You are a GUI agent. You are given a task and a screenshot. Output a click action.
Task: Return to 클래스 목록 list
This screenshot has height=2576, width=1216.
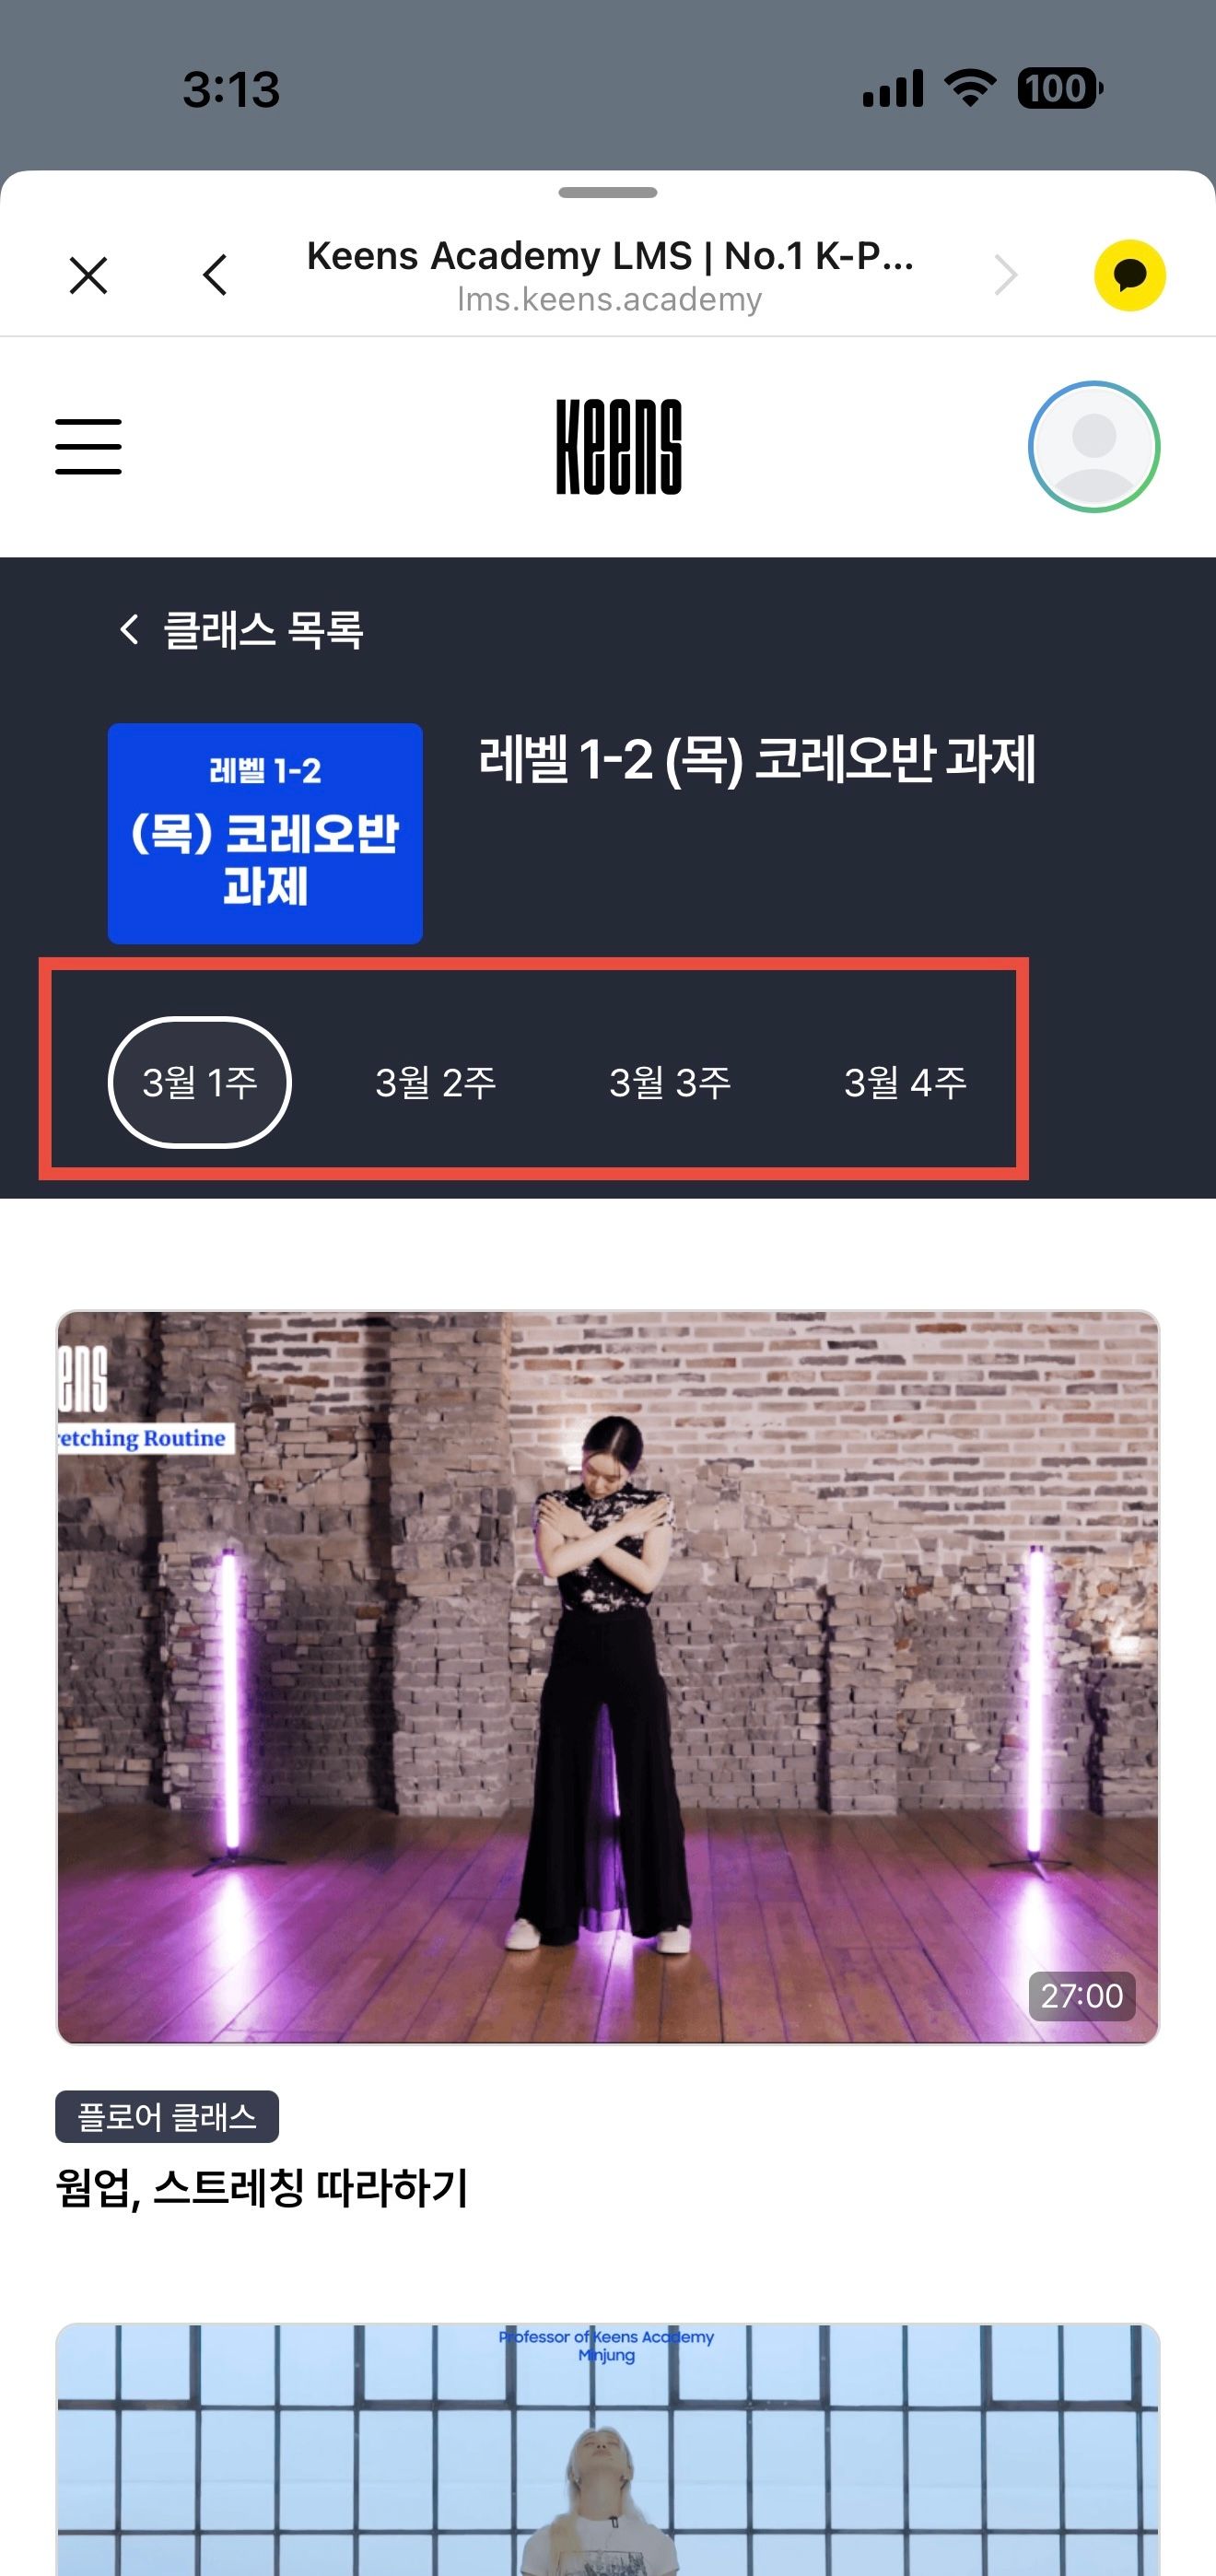click(x=241, y=630)
